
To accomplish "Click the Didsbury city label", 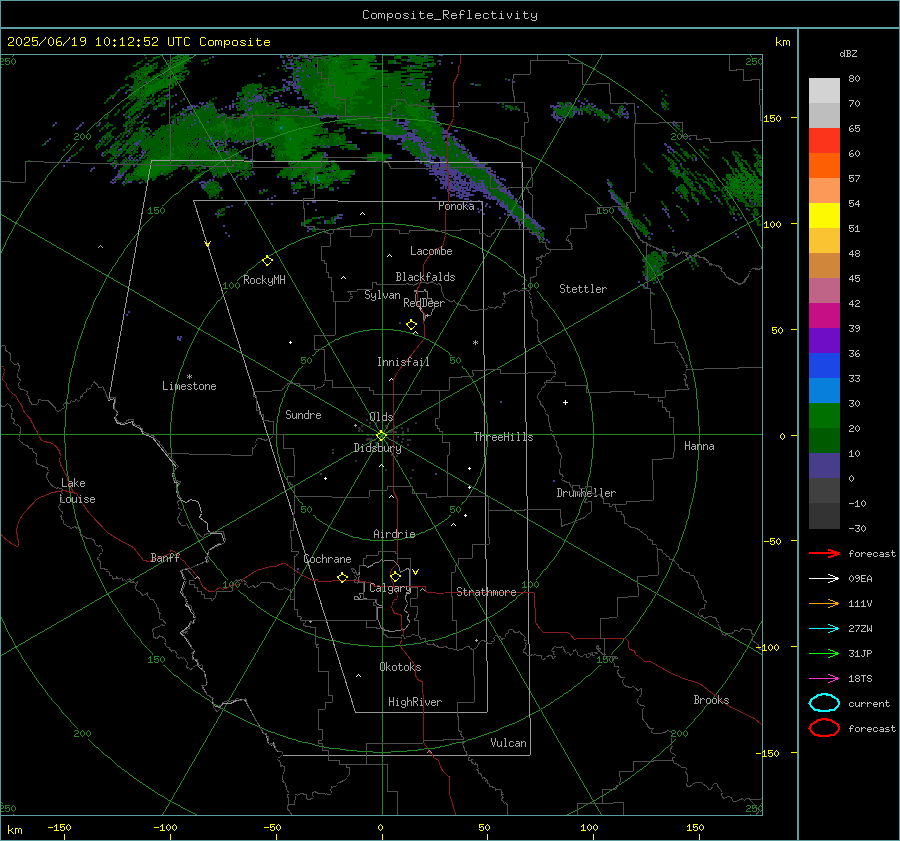I will 377,448.
